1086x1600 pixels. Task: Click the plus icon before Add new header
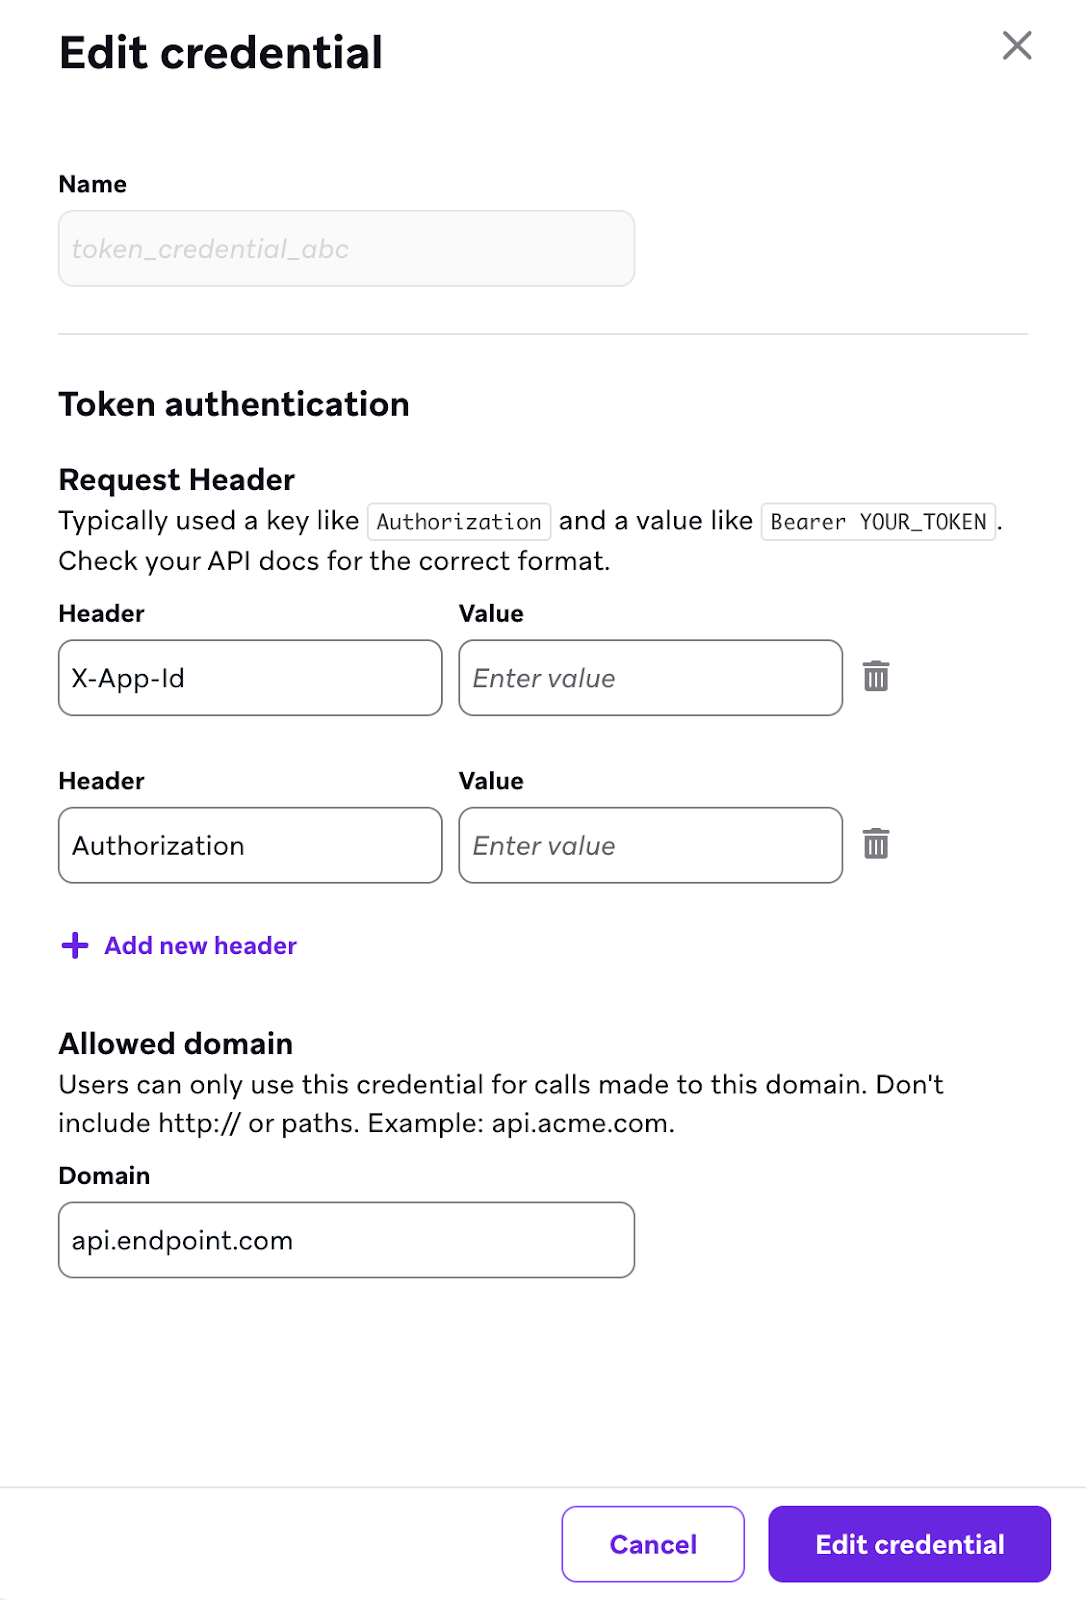pyautogui.click(x=75, y=945)
